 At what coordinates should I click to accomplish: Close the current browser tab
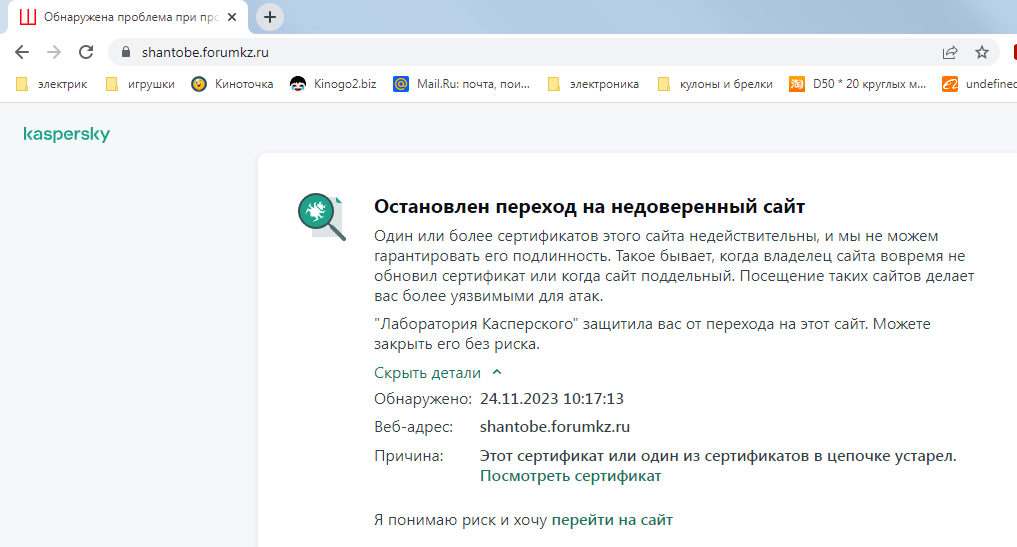click(232, 17)
